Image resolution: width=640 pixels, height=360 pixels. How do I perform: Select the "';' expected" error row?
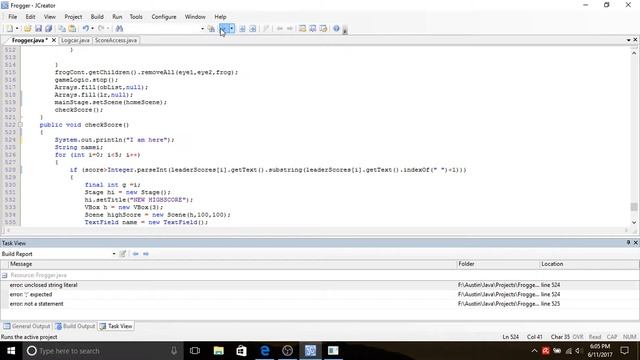[x=320, y=294]
